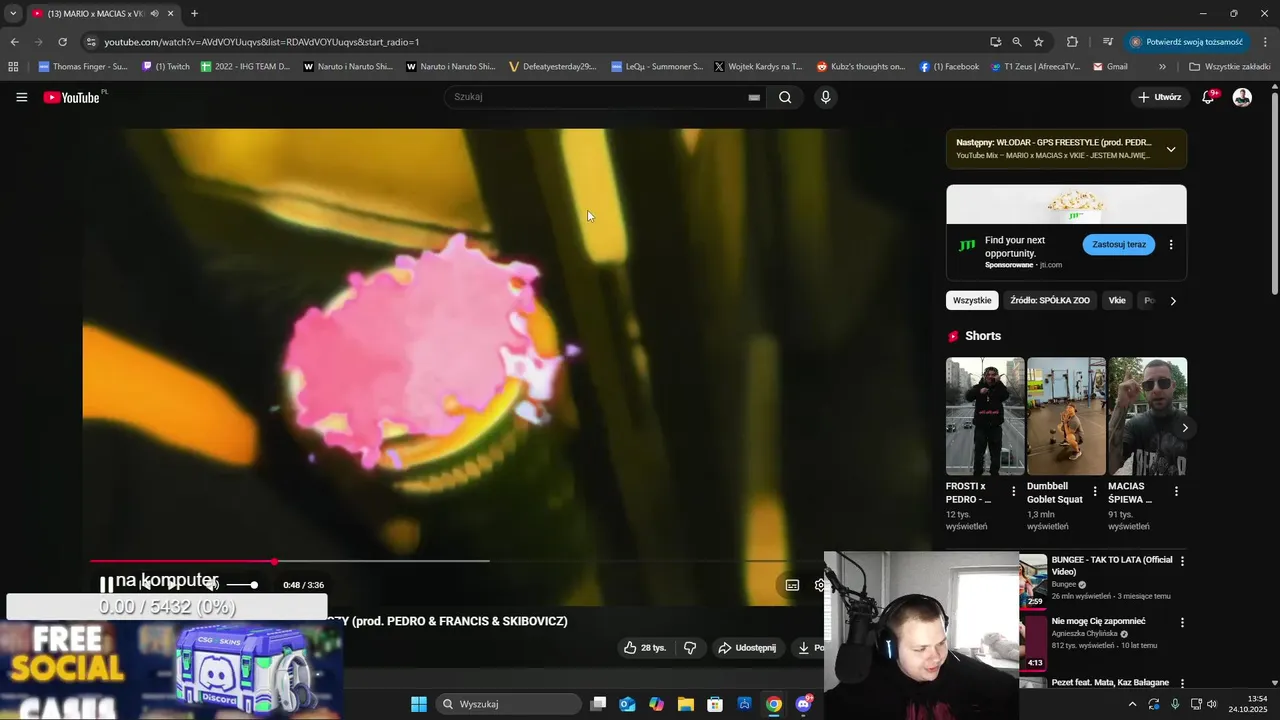Open the MACIAS ŚPIEWA short thumbnail
This screenshot has width=1280, height=720.
[1148, 416]
